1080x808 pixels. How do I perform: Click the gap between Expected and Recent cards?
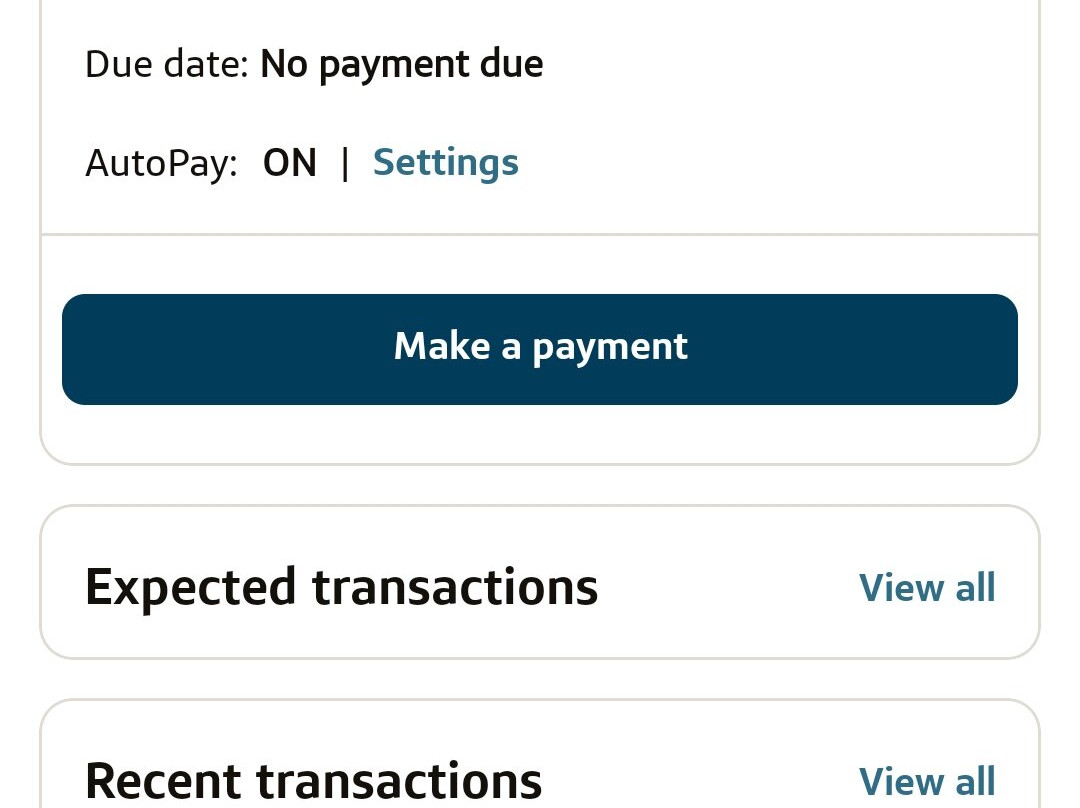[x=540, y=679]
